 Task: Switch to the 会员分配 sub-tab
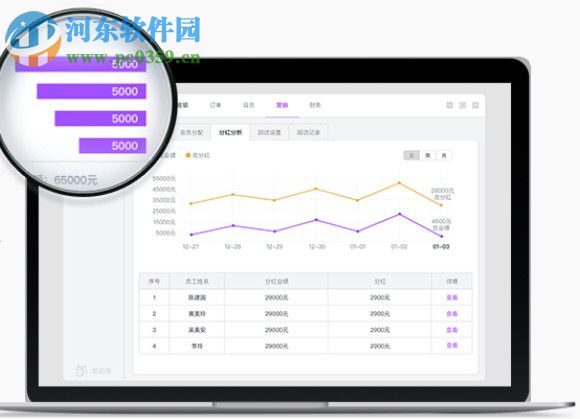[191, 132]
